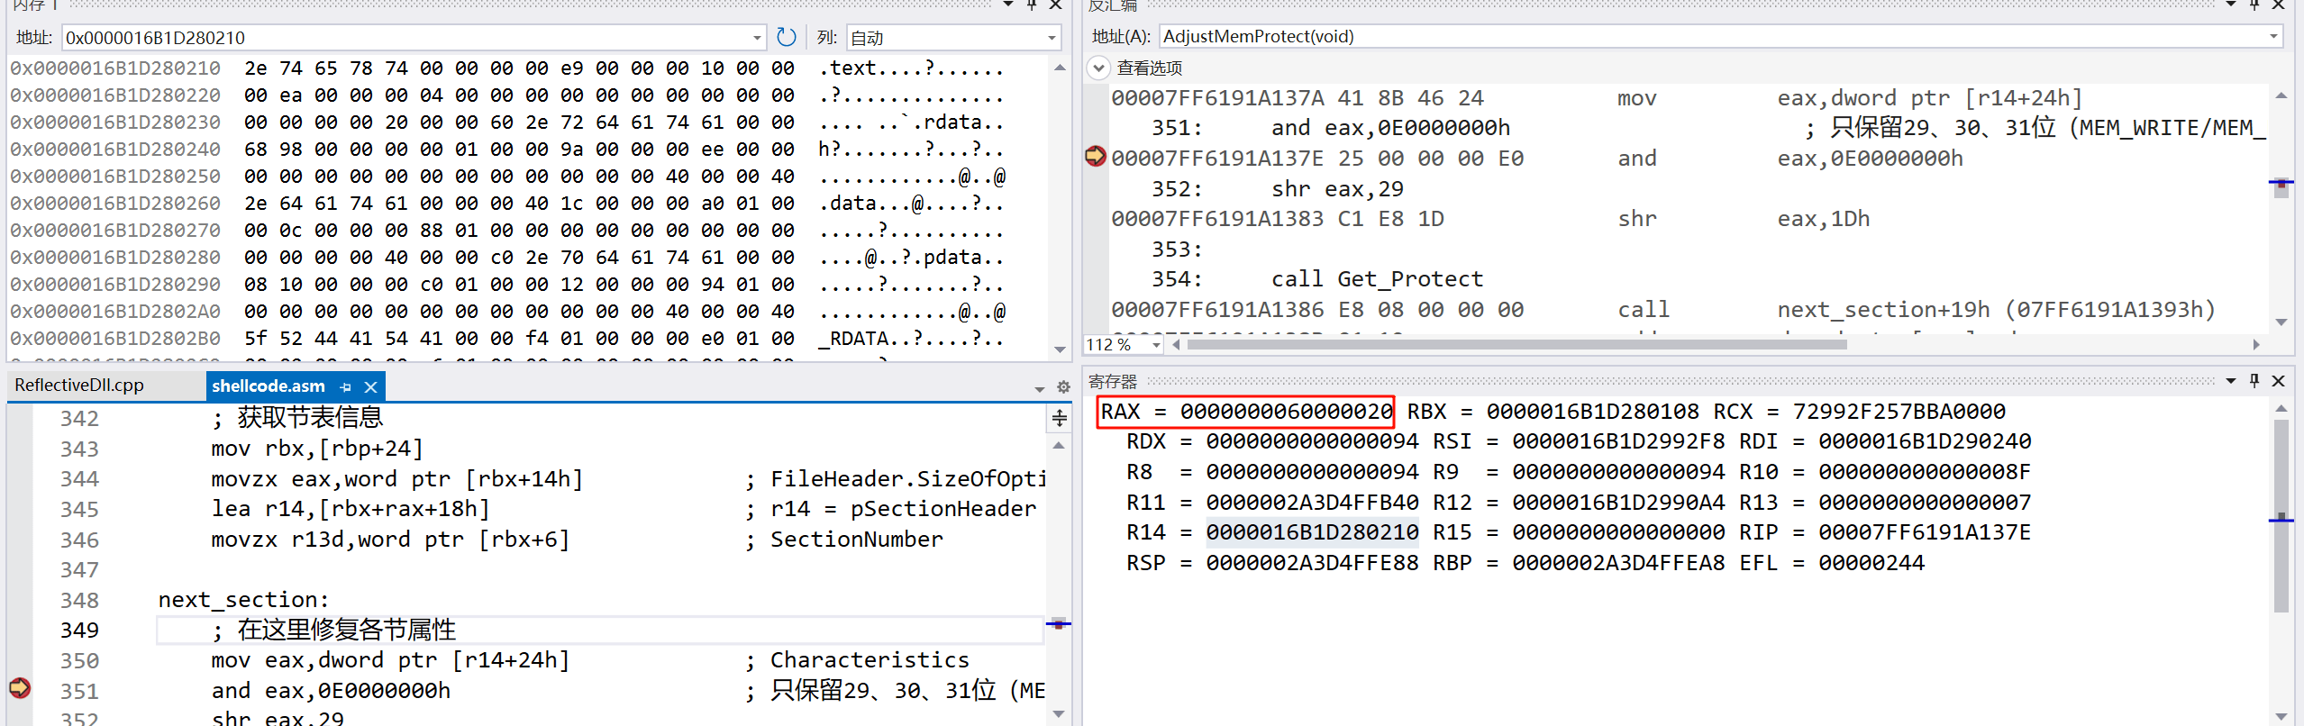
Task: Switch to the ReflectiveDll.cpp tab
Action: point(80,386)
